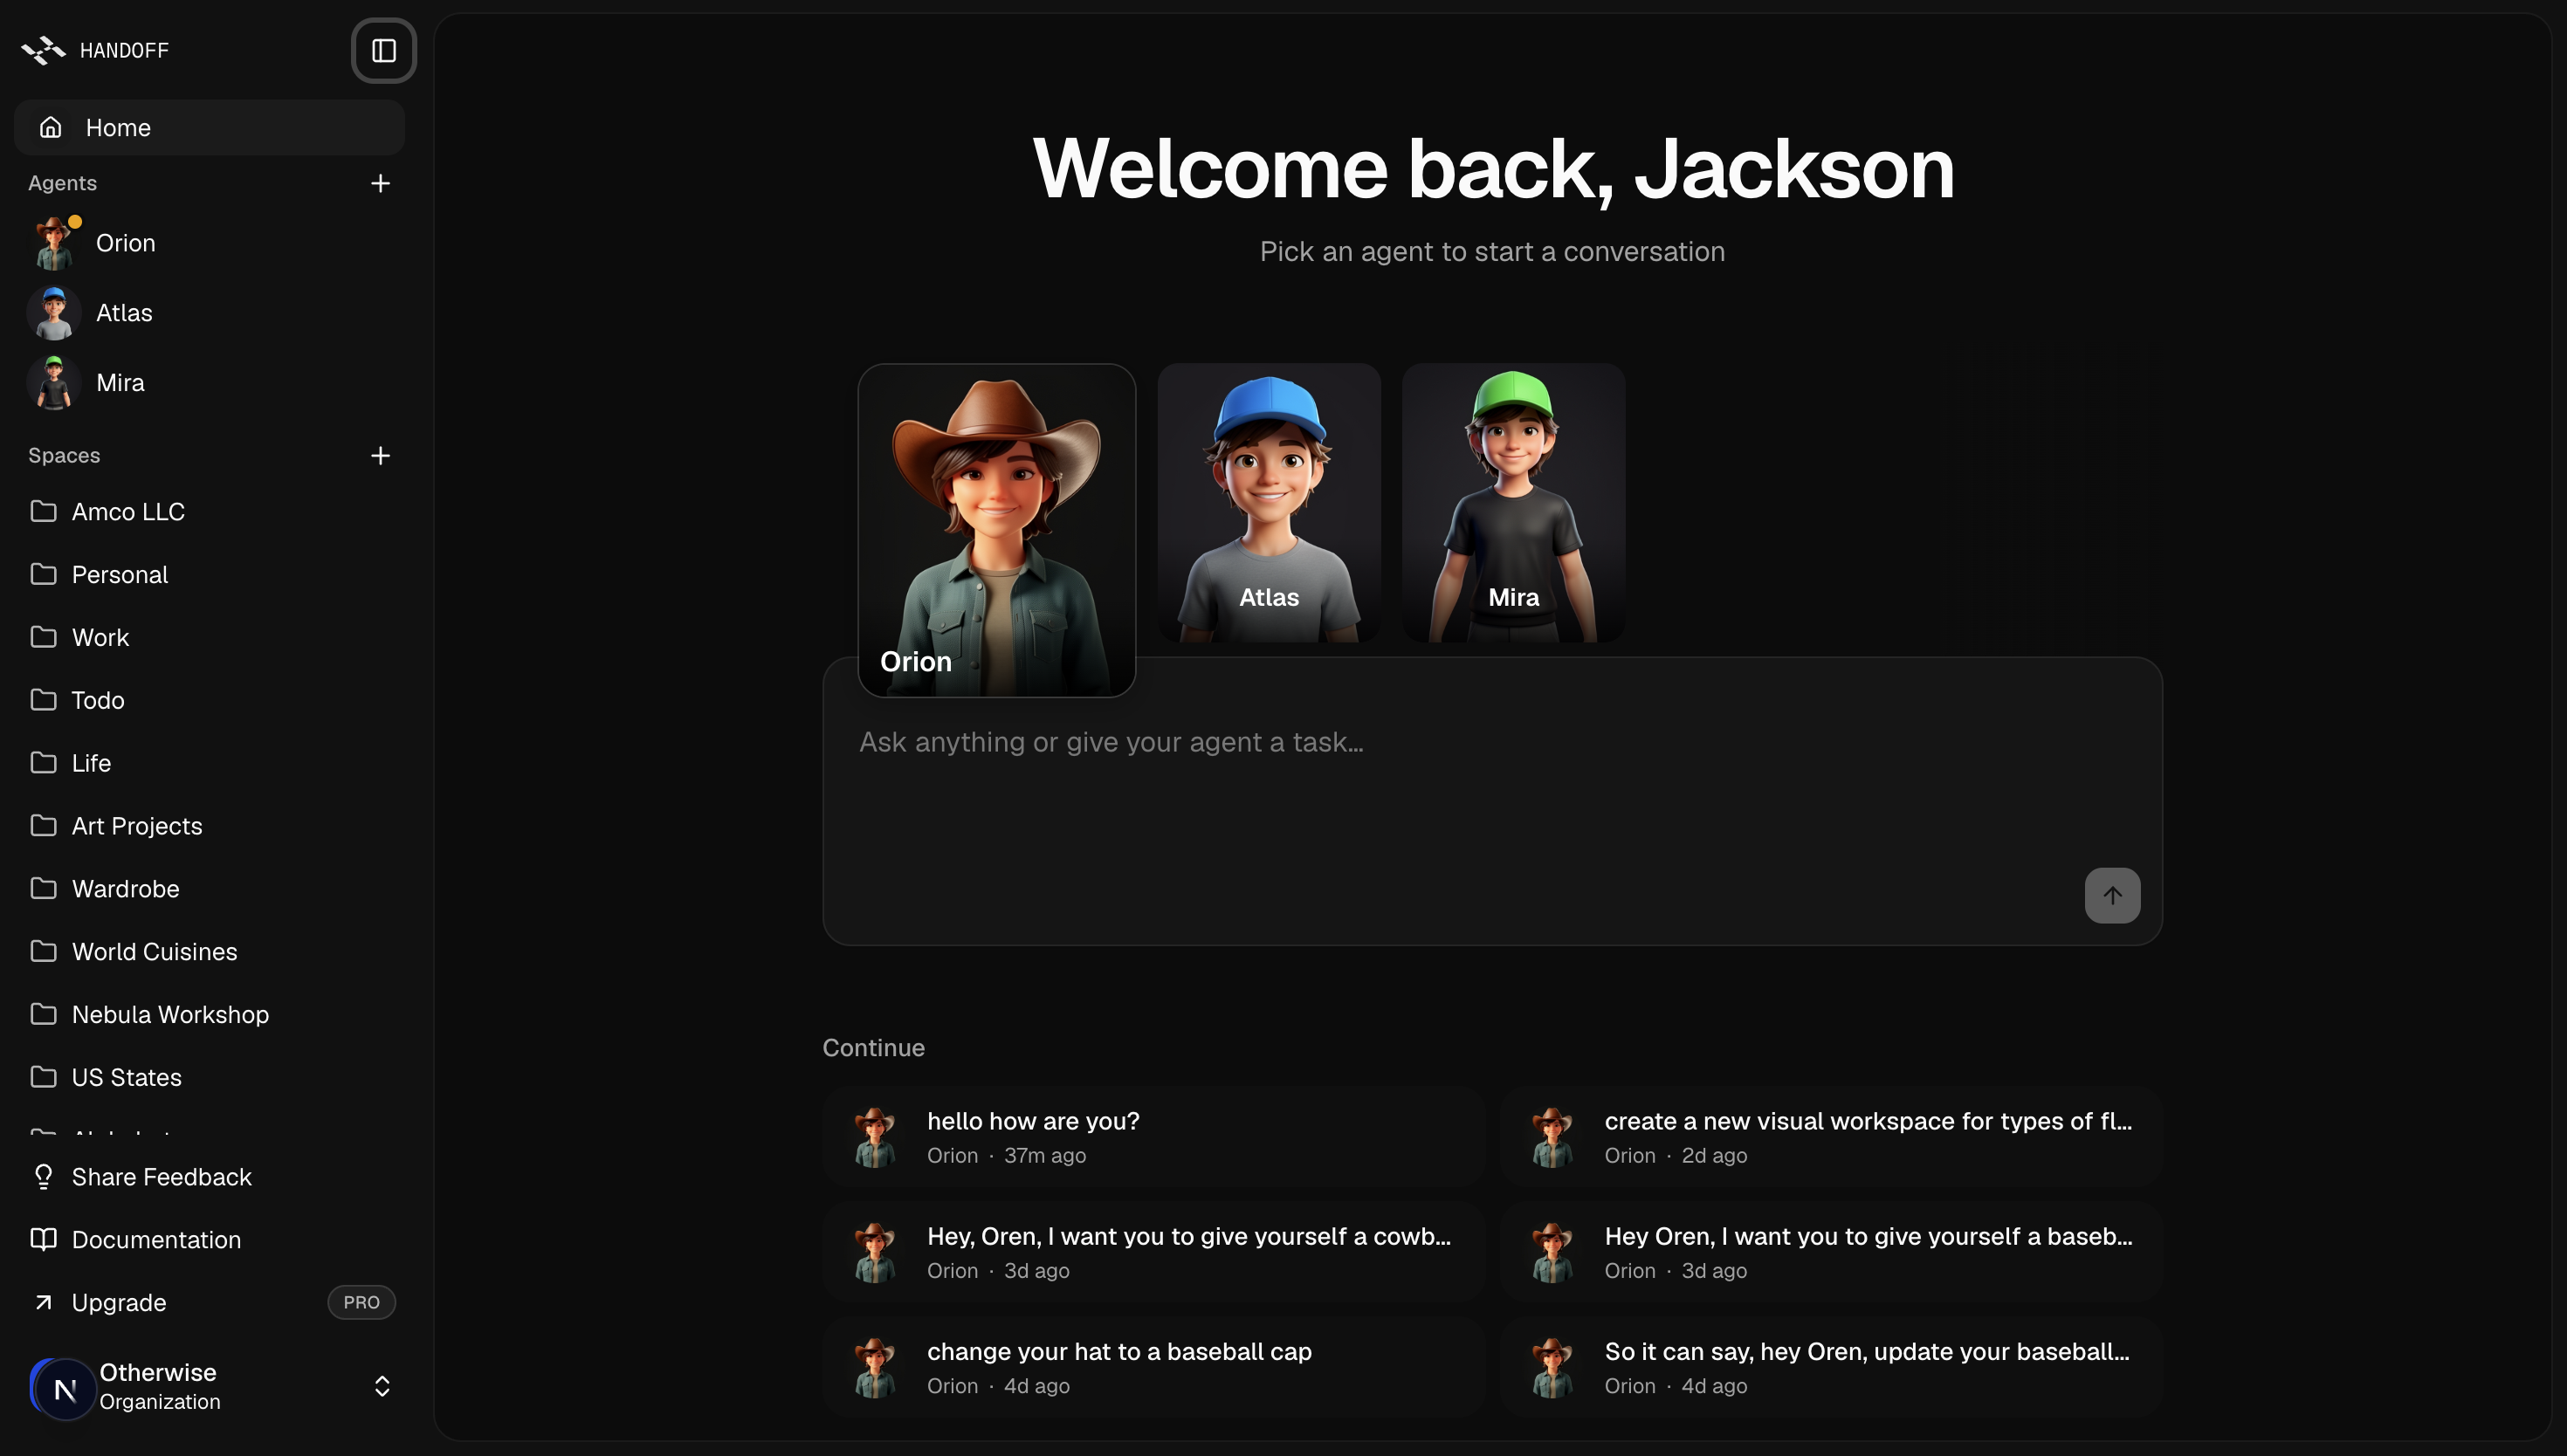Click the Handoff logo icon
This screenshot has height=1456, width=2567.
(44, 50)
